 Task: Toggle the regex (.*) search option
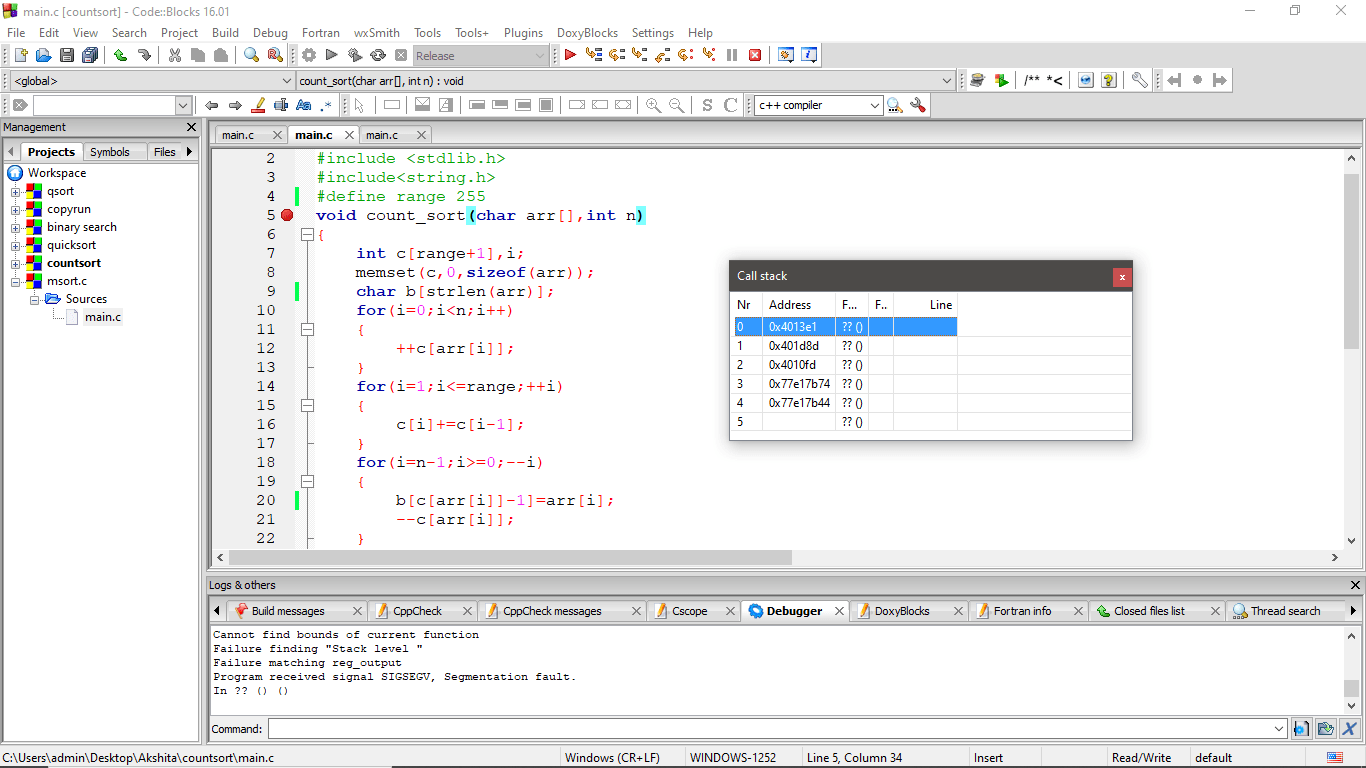pos(326,105)
